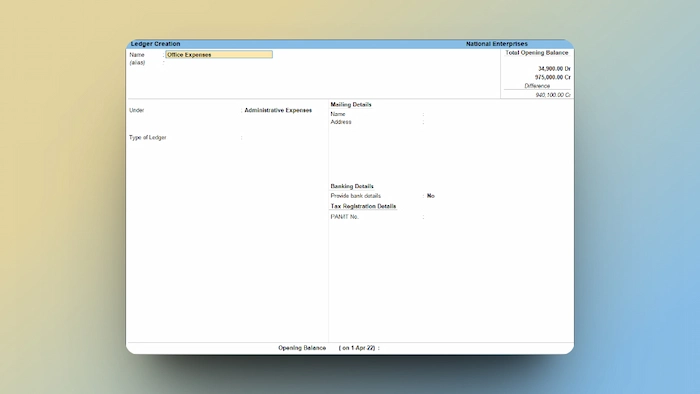Open the Type of Ledger field
This screenshot has height=394, width=700.
277,137
